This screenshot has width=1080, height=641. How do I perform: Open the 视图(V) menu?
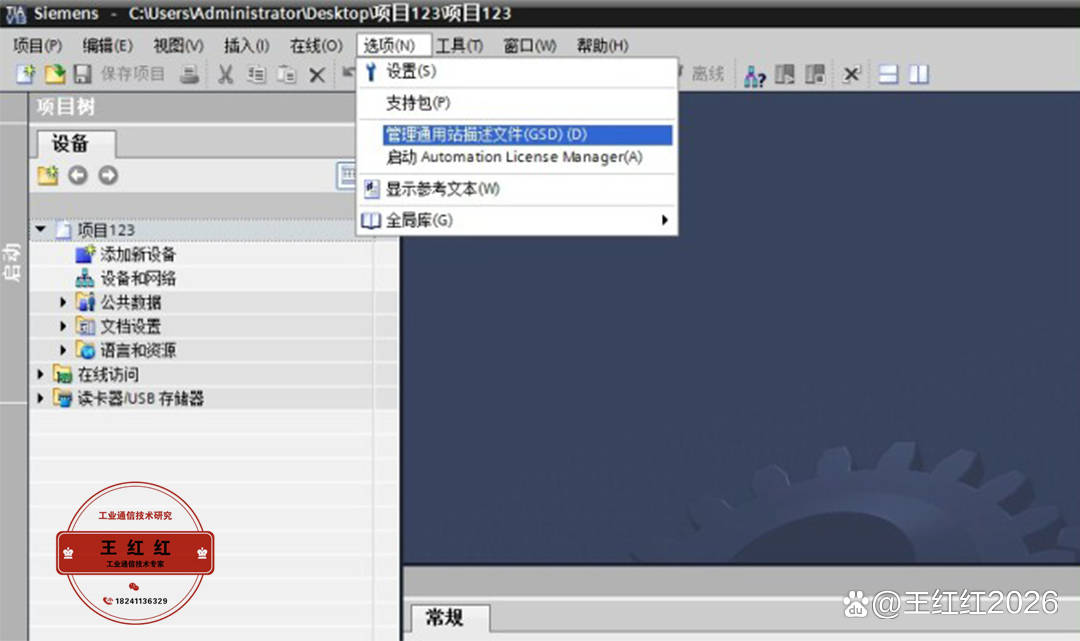click(x=178, y=45)
